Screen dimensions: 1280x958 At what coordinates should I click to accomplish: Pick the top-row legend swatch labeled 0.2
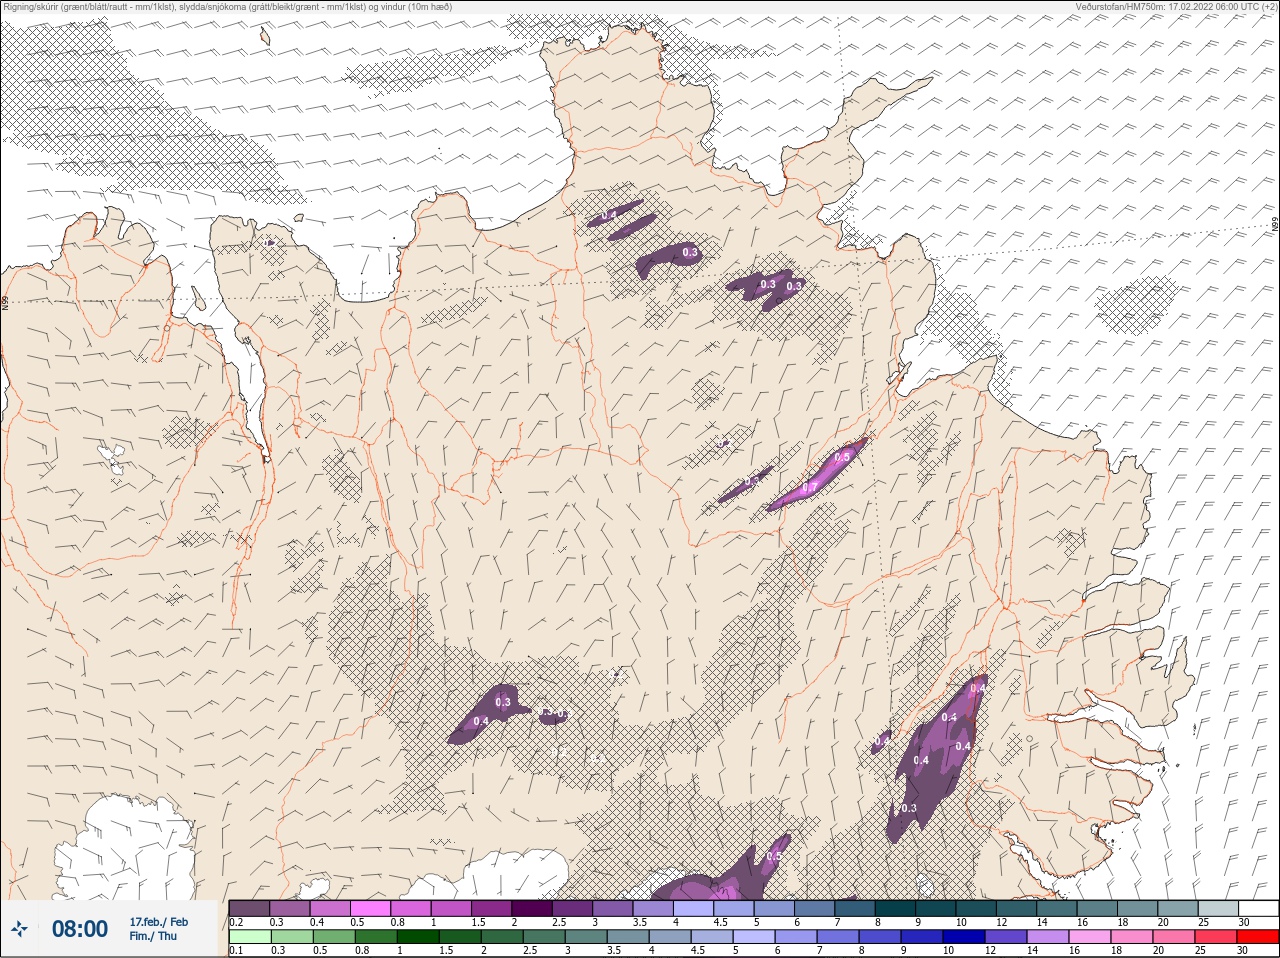pyautogui.click(x=249, y=908)
